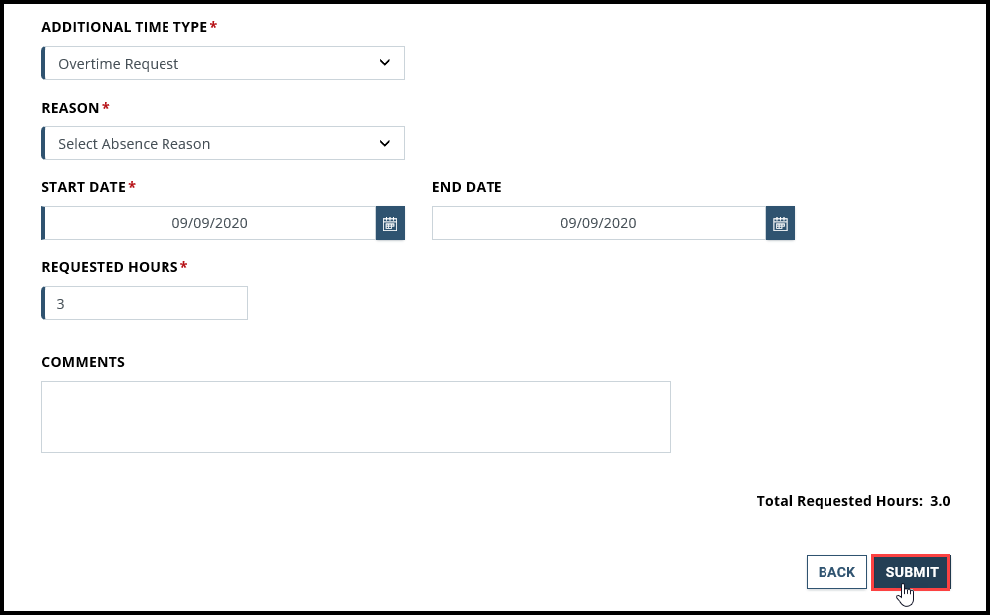Expand the Additional Time Type dropdown

coord(222,62)
